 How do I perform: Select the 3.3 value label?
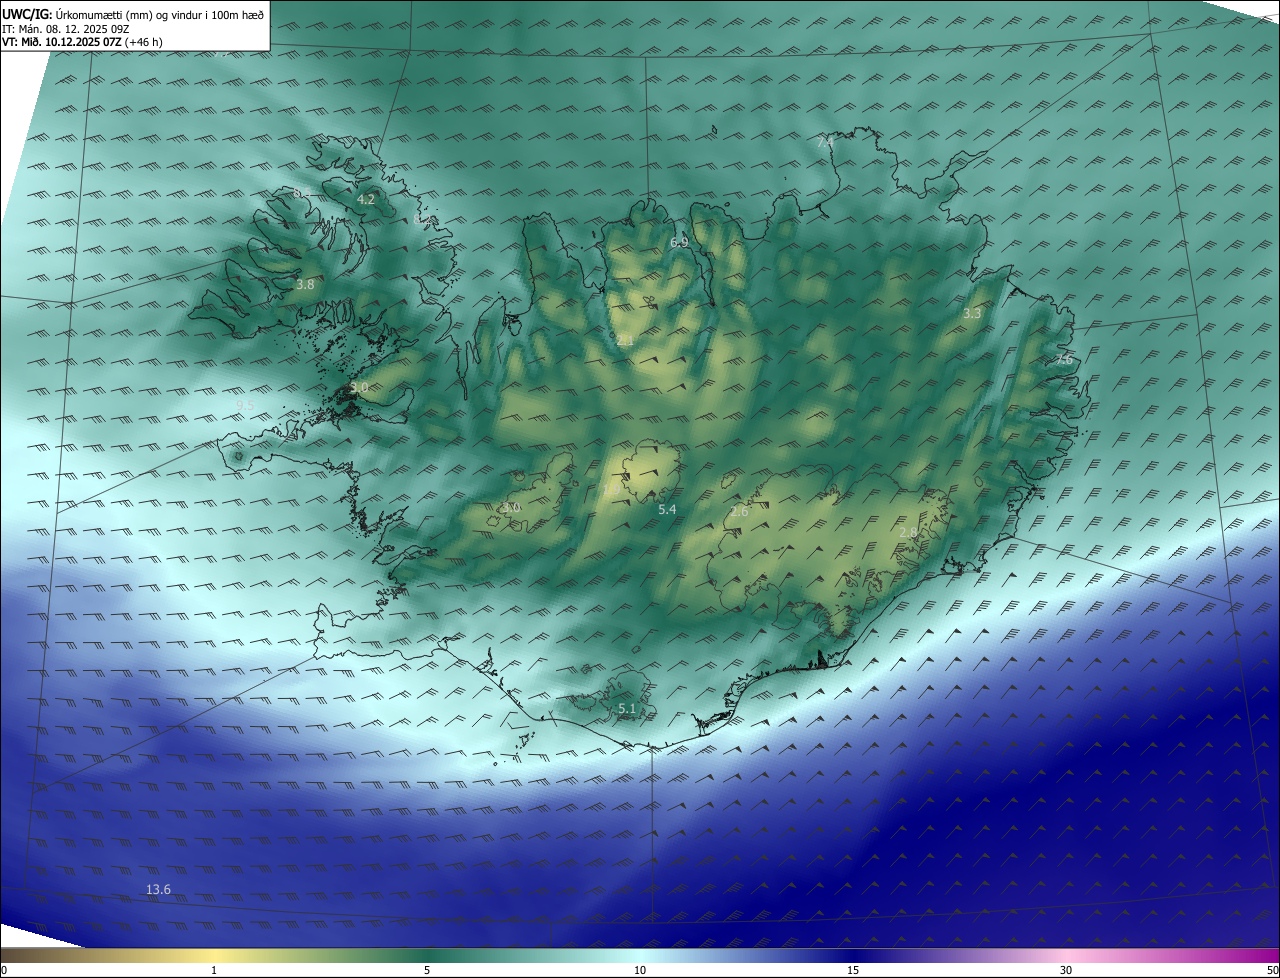click(x=972, y=314)
